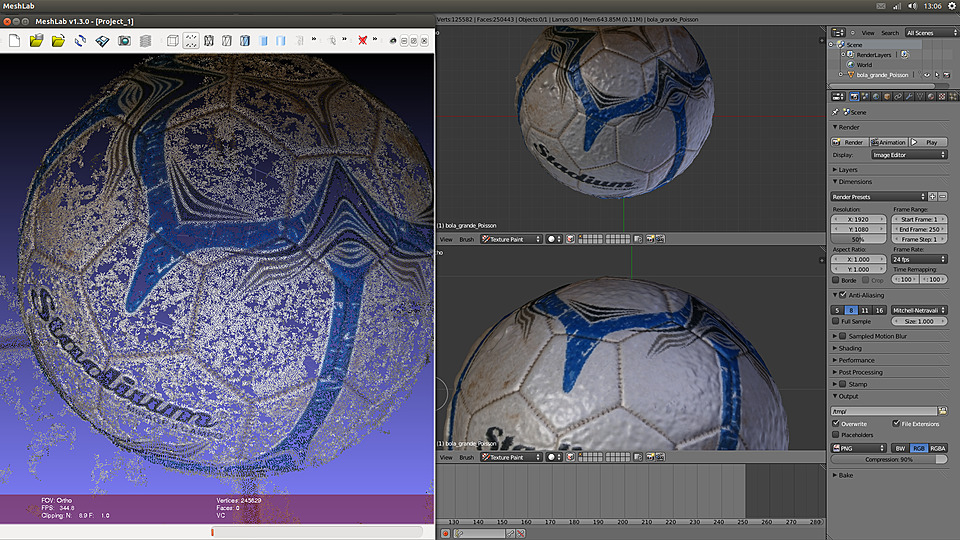Open the layer dialog stack icon
Viewport: 960px width, 540px height.
[145, 41]
